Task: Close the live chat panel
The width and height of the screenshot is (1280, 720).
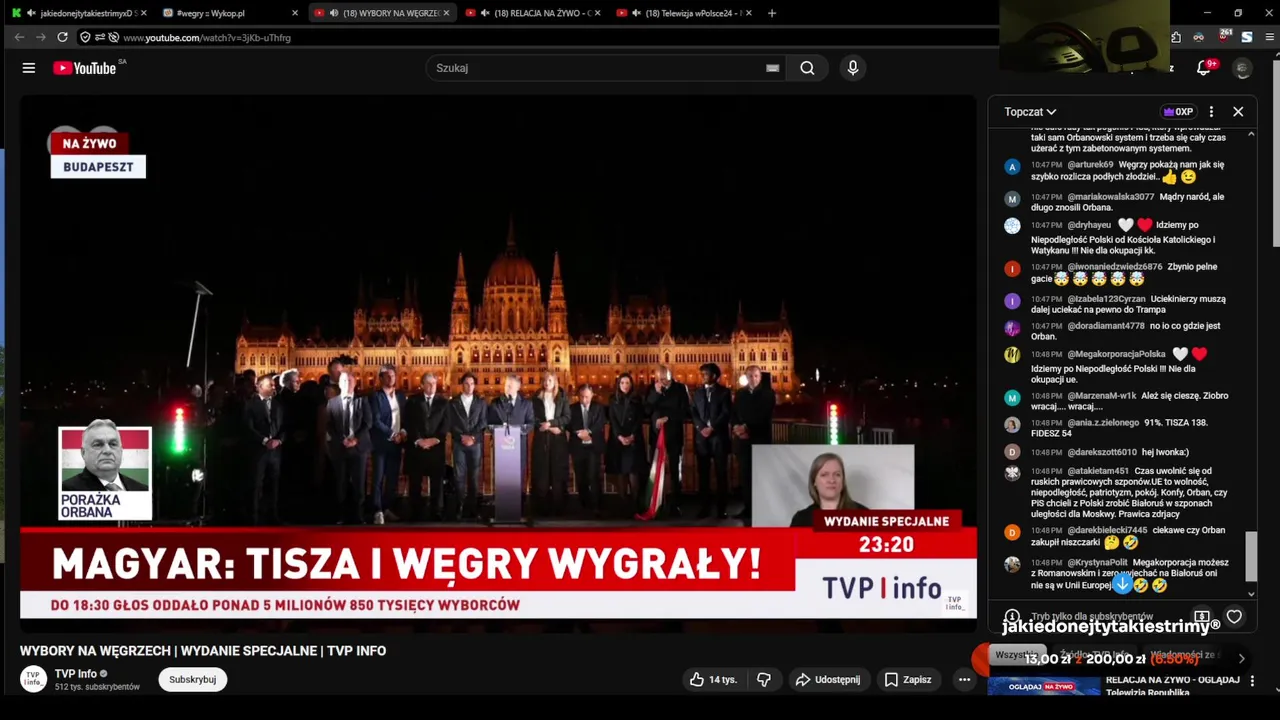Action: pyautogui.click(x=1238, y=112)
